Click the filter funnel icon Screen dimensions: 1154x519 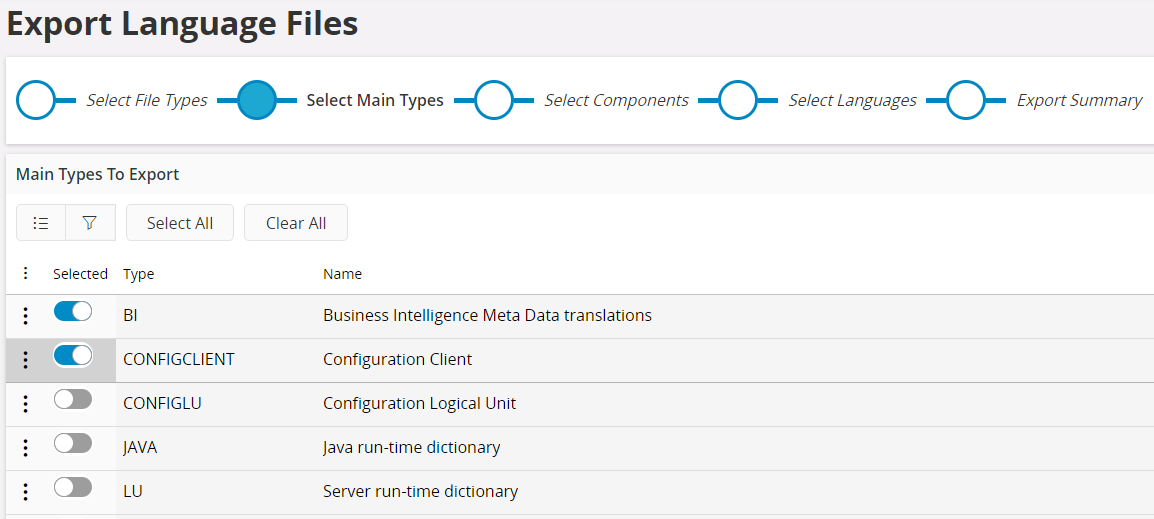[x=90, y=223]
